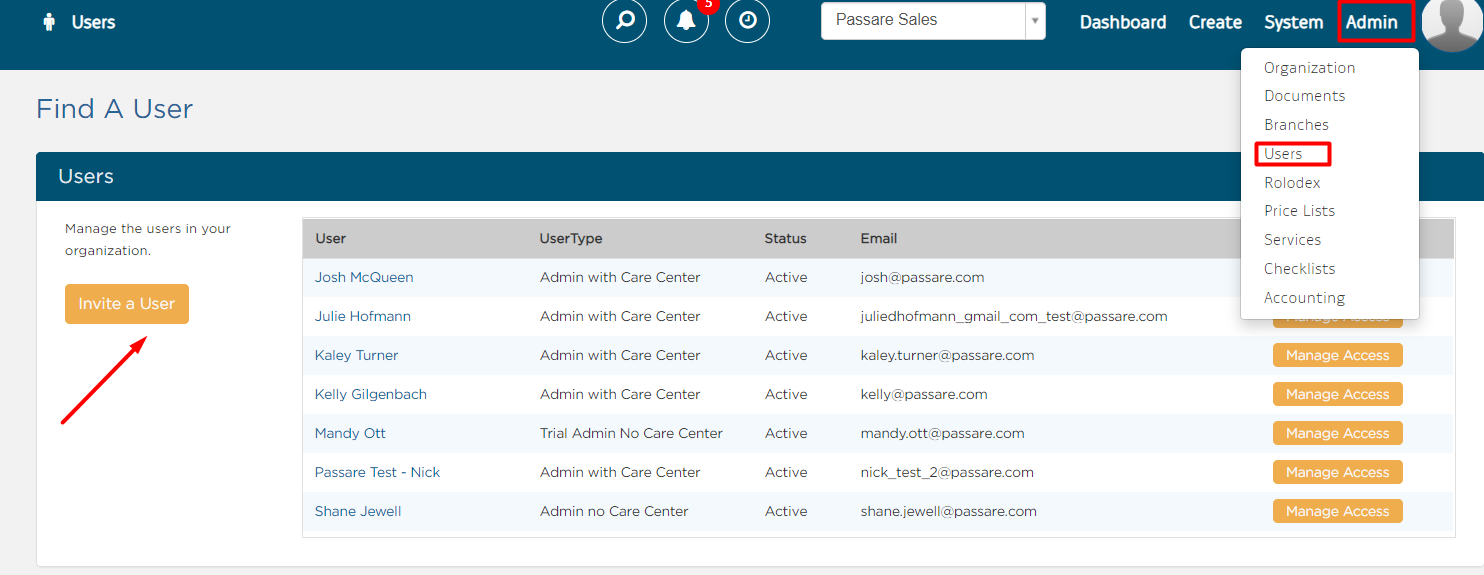The image size is (1484, 575).
Task: Click the Find A User heading
Action: pos(115,108)
